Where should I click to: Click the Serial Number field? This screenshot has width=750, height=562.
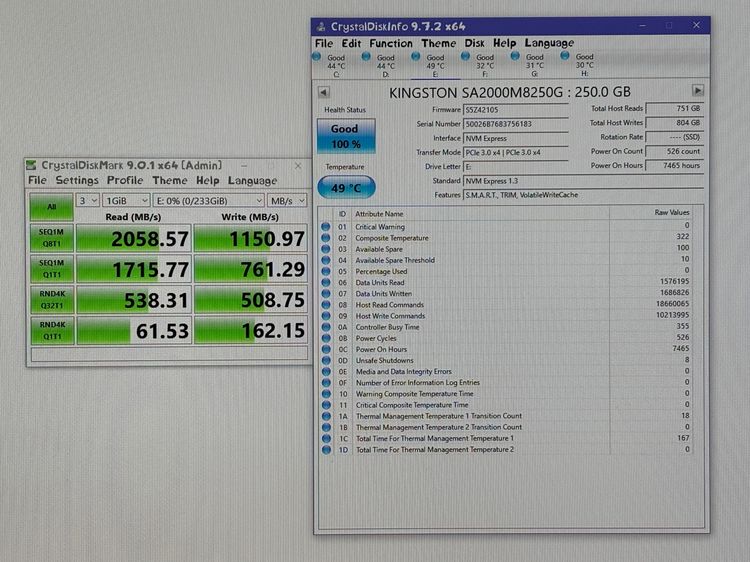[x=516, y=124]
